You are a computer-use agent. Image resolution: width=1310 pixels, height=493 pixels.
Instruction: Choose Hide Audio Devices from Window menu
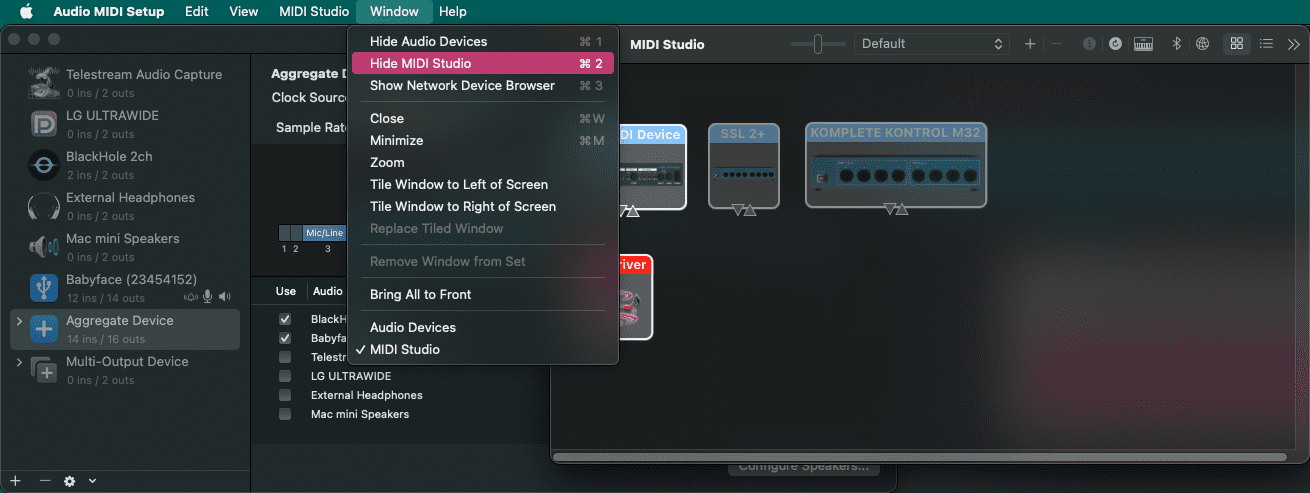tap(484, 41)
